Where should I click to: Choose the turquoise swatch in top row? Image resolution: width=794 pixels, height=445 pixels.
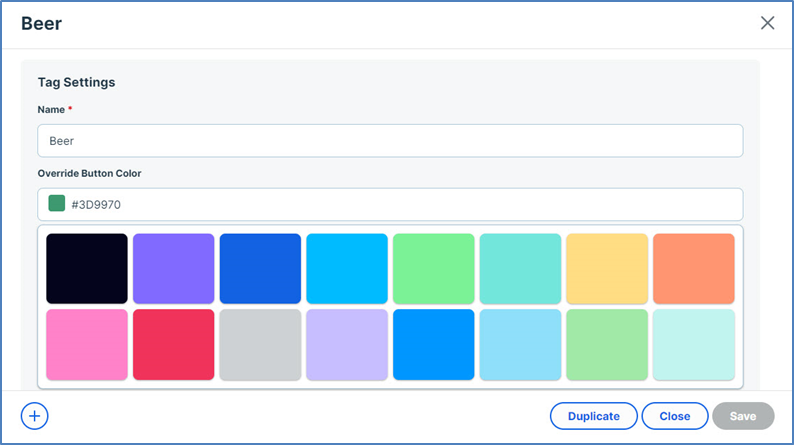coord(520,268)
